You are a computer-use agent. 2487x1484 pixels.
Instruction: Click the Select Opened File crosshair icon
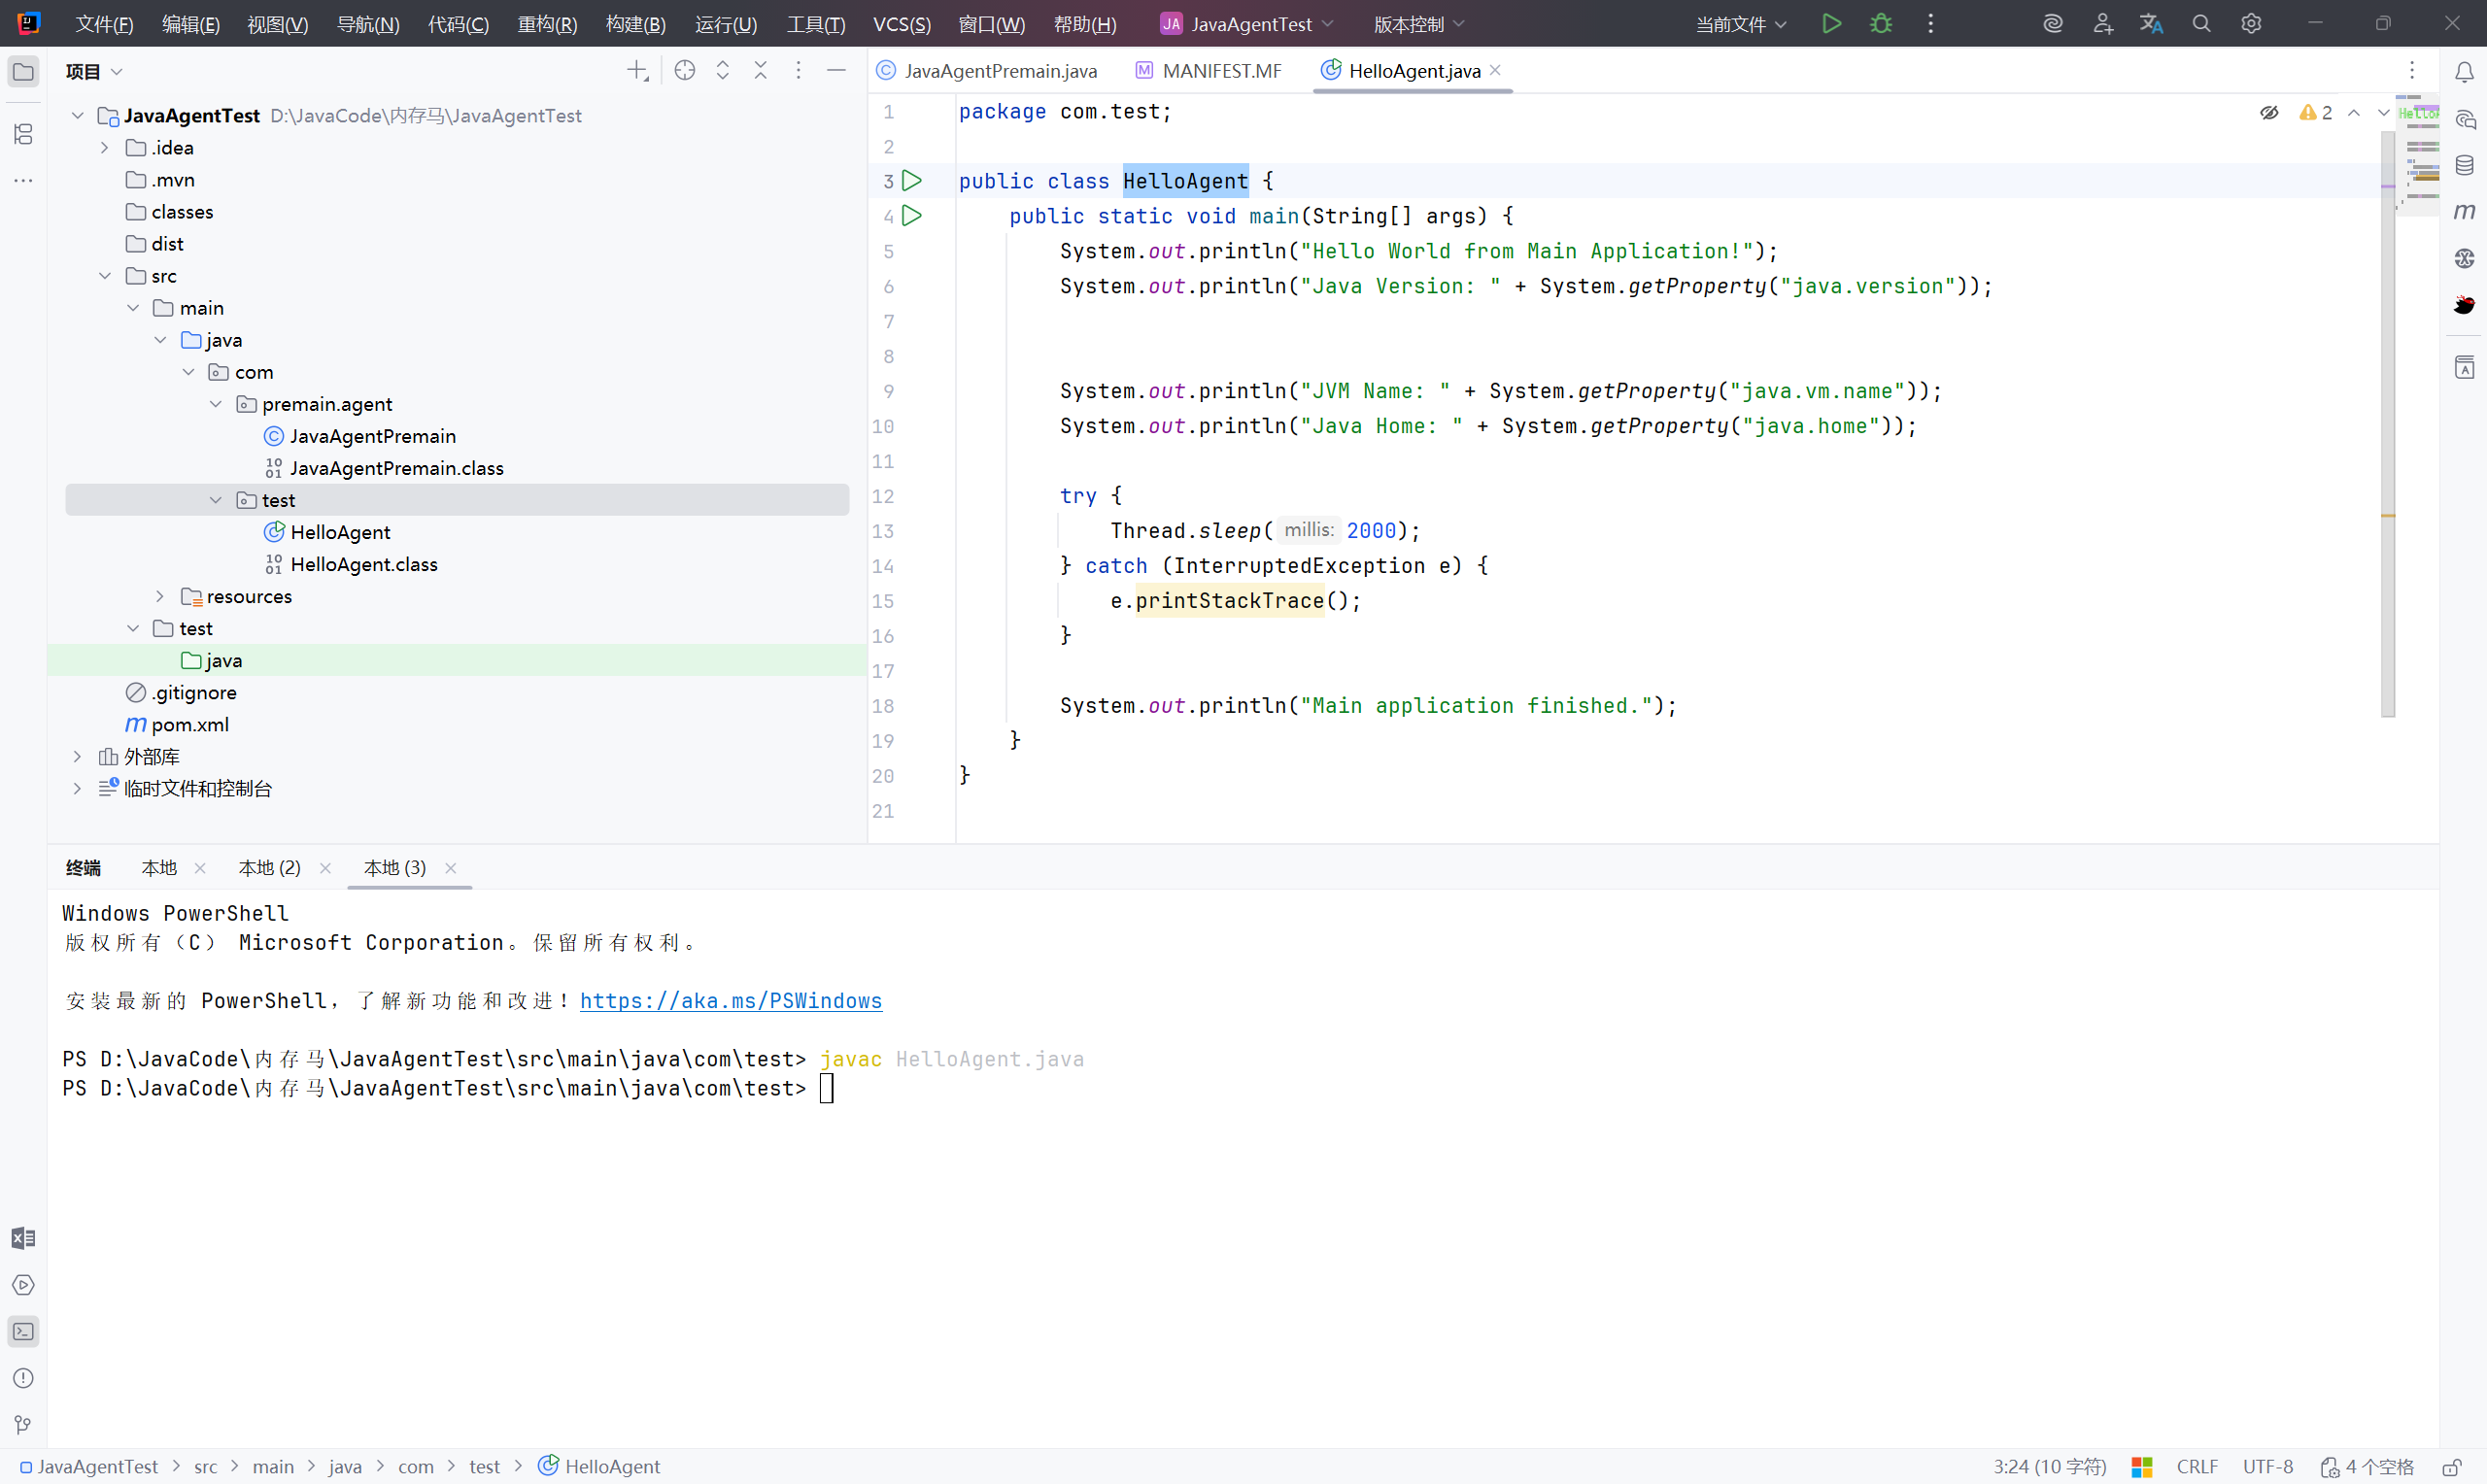coord(684,71)
